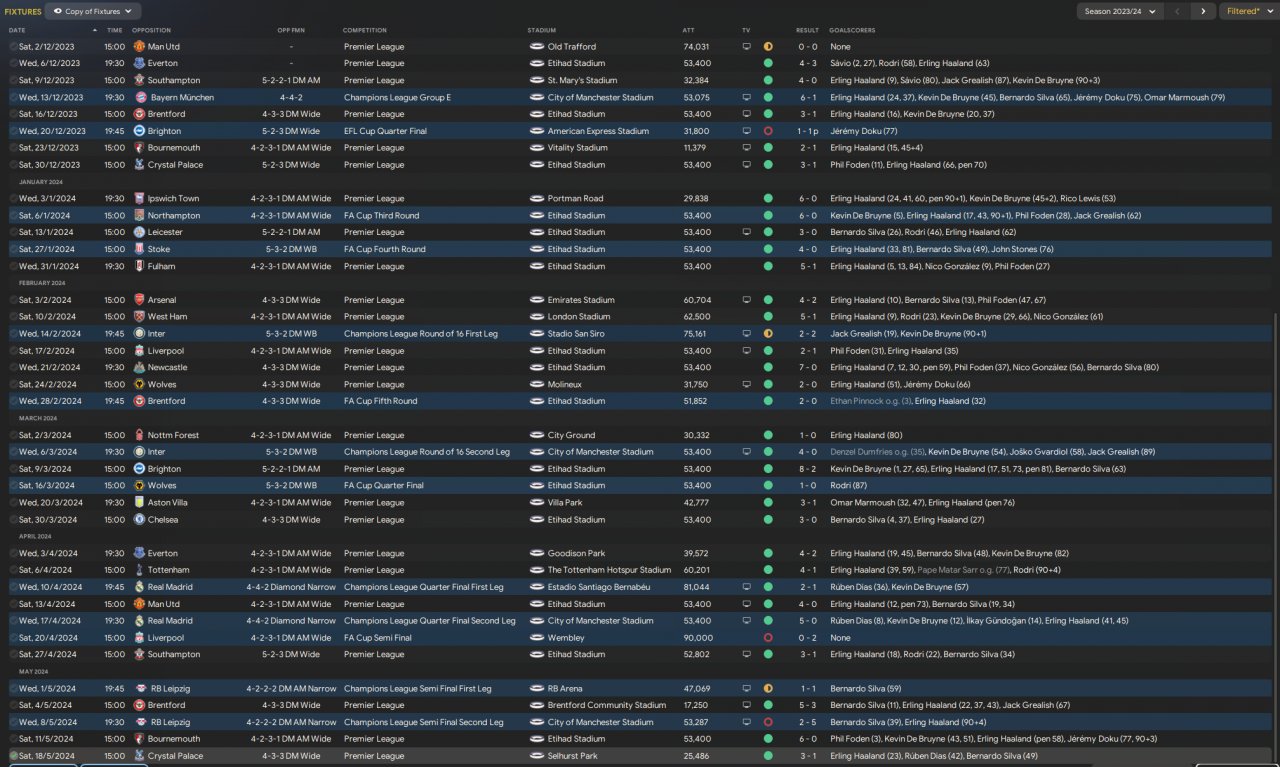This screenshot has width=1280, height=767.
Task: Open the Bayern München team link
Action: [182, 97]
